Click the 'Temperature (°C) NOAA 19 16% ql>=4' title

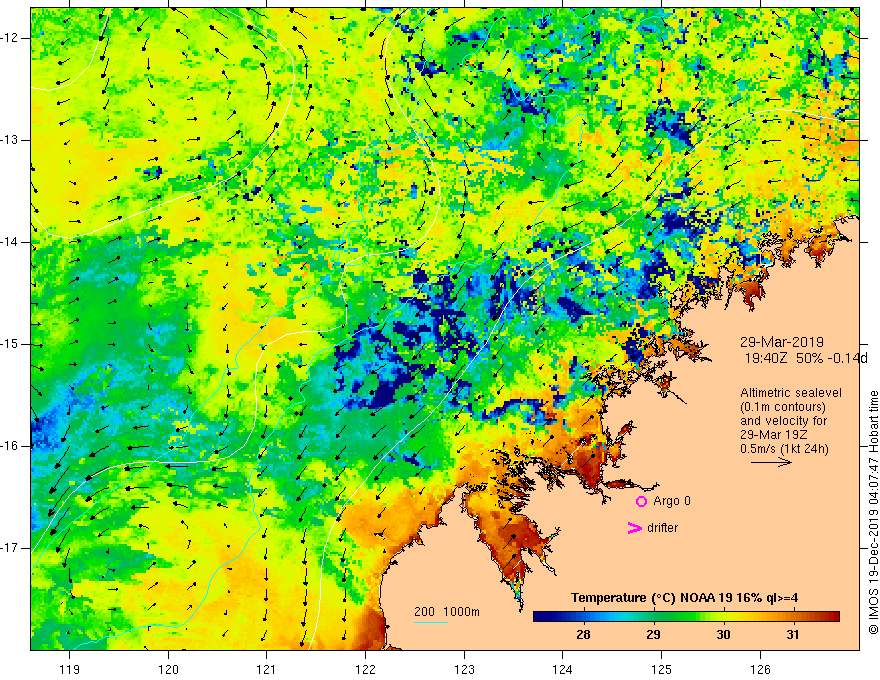684,598
